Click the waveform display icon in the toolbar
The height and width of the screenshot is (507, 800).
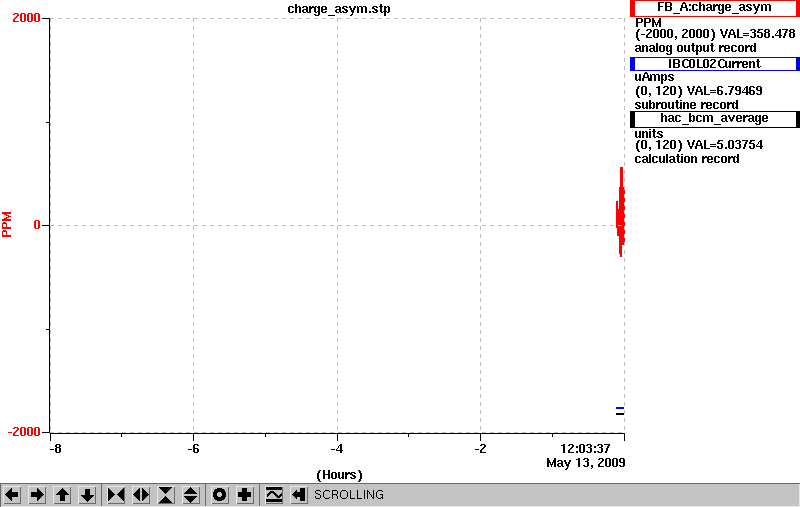pyautogui.click(x=274, y=495)
